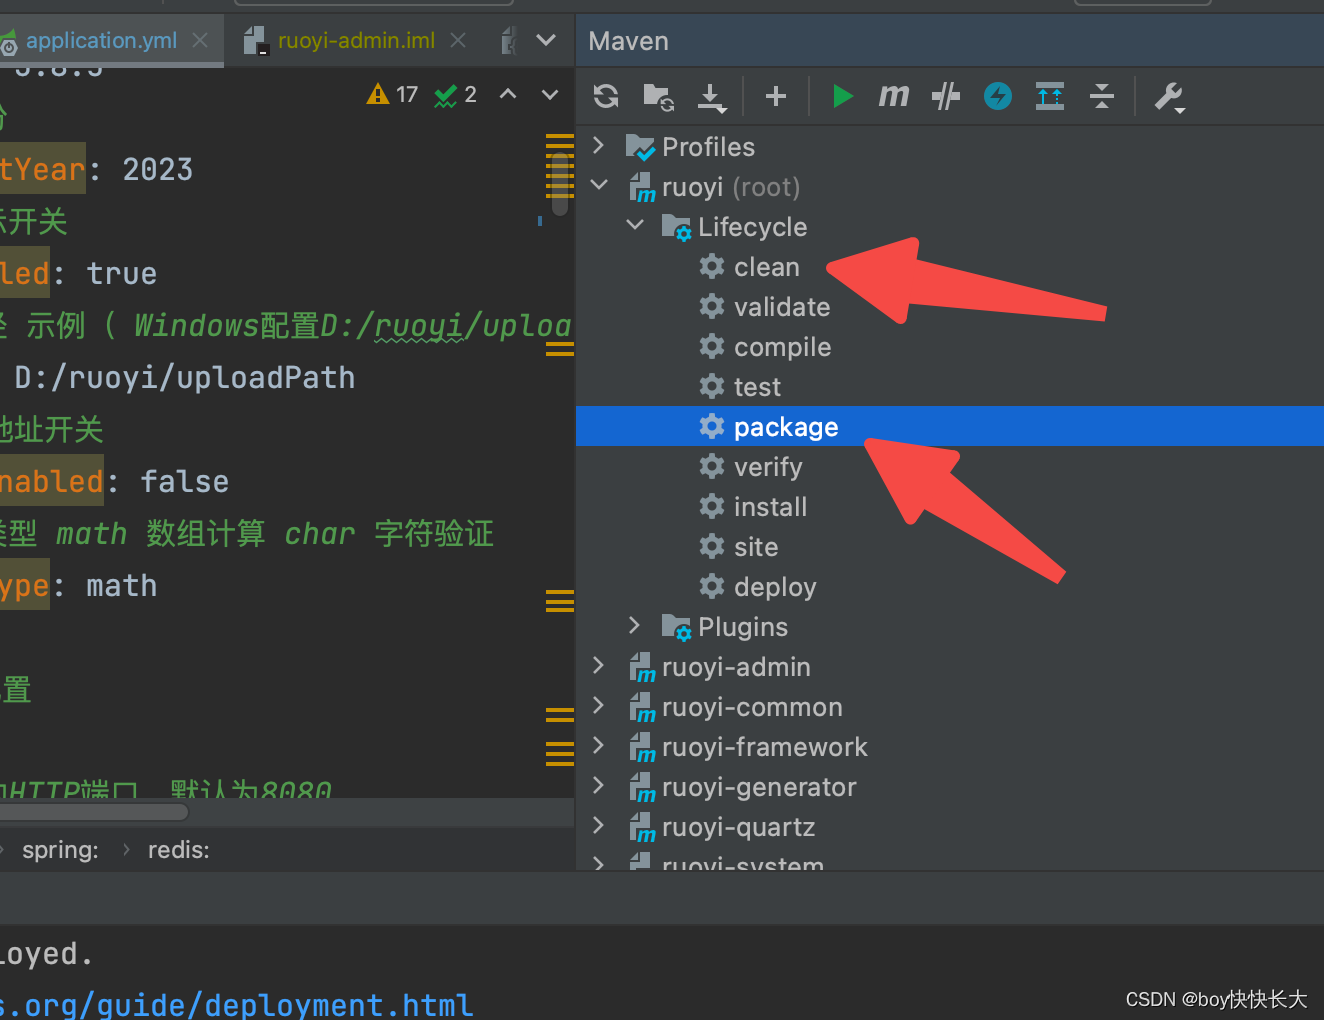Collapse the Lifecycle node

pos(635,225)
